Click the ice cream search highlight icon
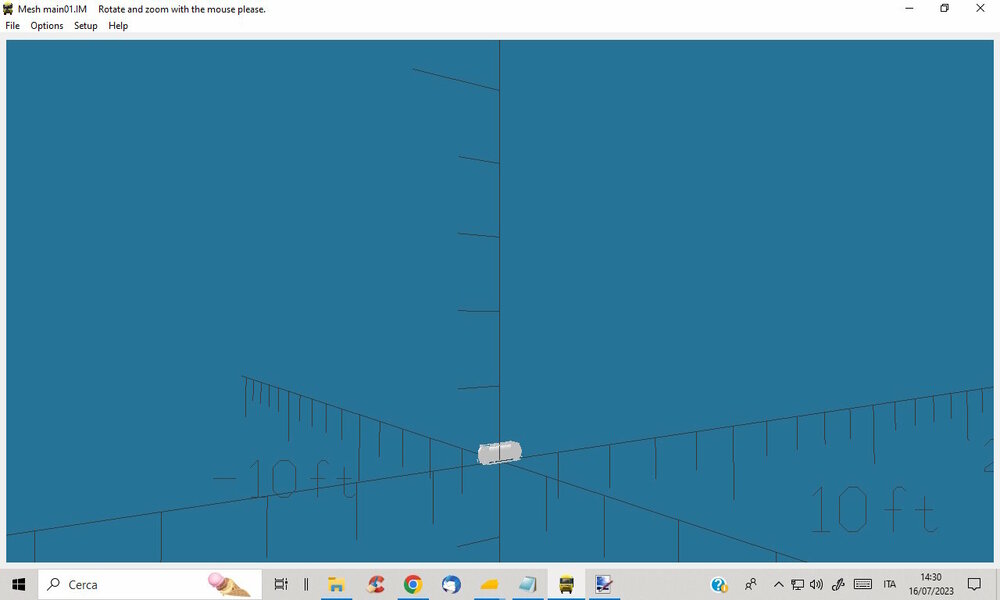The image size is (1000, 600). [x=230, y=584]
